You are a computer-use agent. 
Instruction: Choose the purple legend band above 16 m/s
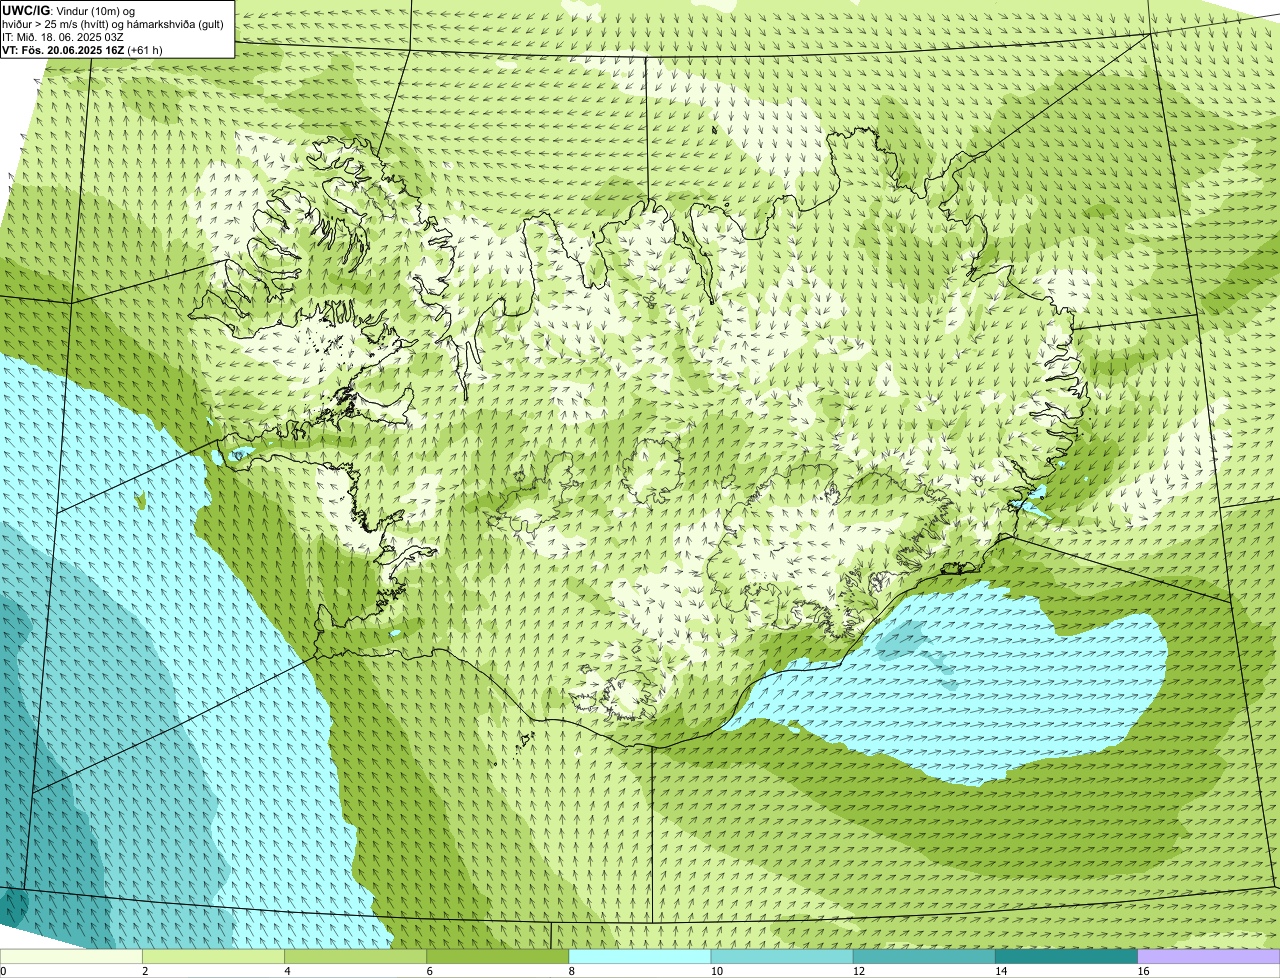pyautogui.click(x=1208, y=956)
